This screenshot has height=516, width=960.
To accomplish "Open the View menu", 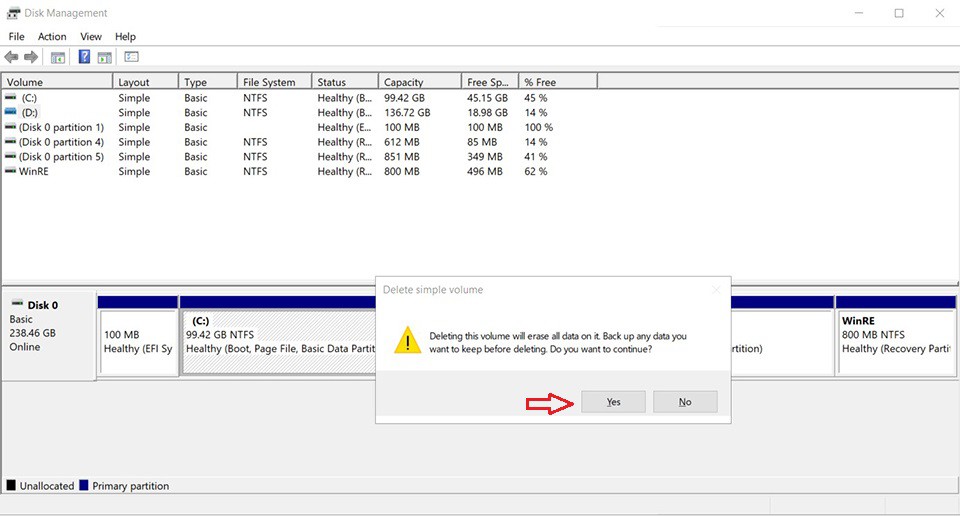I will click(91, 37).
